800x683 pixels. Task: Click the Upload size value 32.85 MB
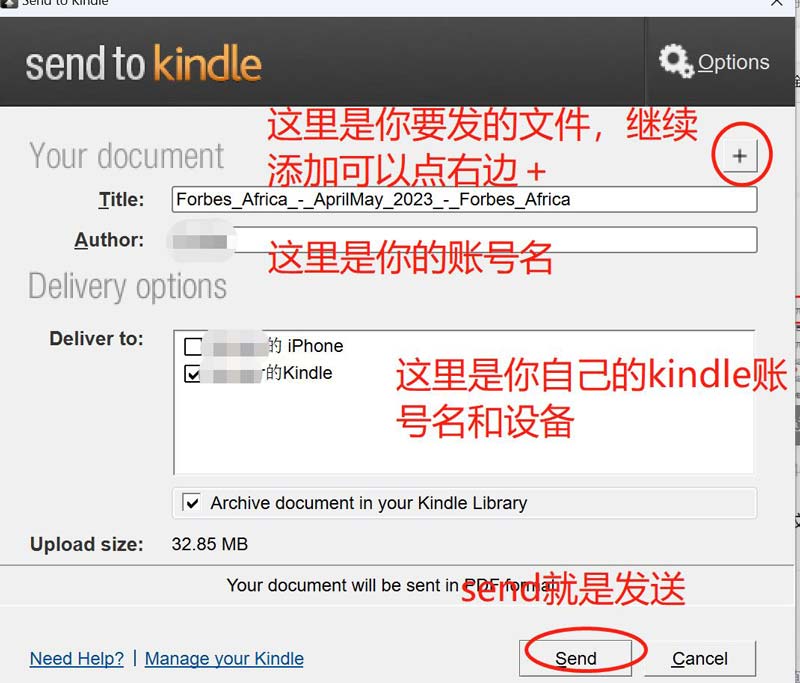(x=210, y=544)
